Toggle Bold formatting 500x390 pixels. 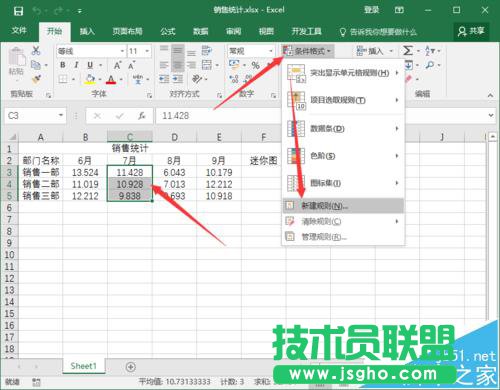(x=63, y=65)
